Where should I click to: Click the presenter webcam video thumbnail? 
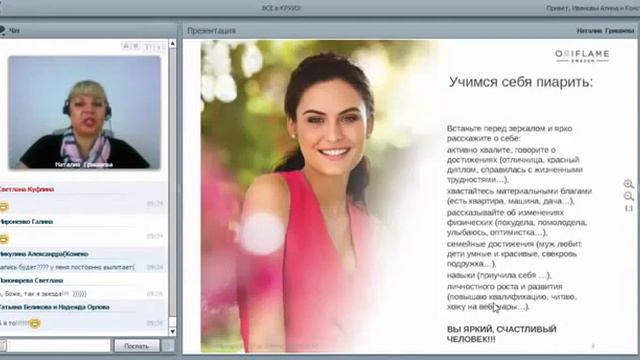pyautogui.click(x=84, y=112)
